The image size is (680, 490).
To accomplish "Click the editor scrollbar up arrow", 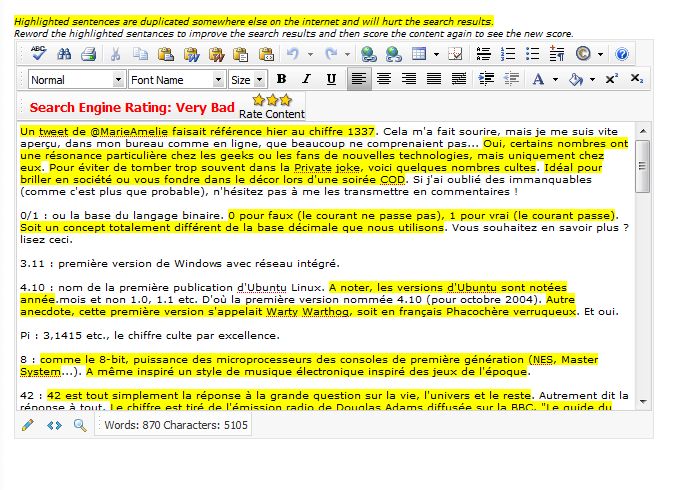I will [643, 131].
